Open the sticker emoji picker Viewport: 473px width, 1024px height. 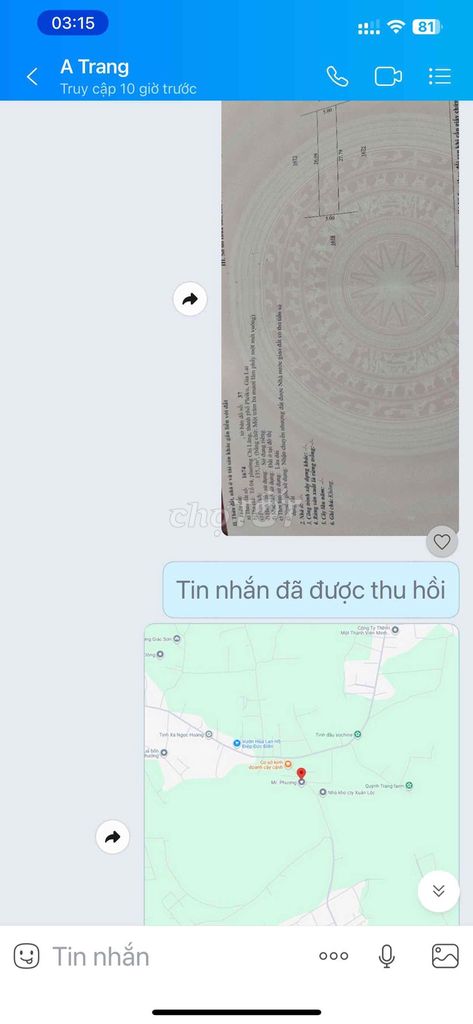point(27,956)
